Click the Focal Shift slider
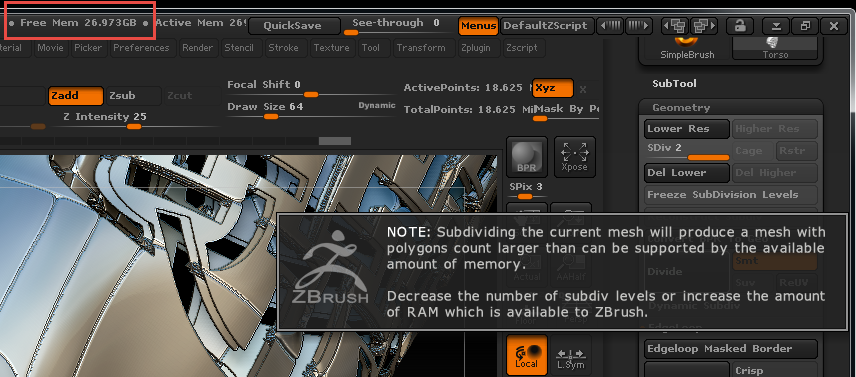Image resolution: width=856 pixels, height=377 pixels. (x=310, y=89)
